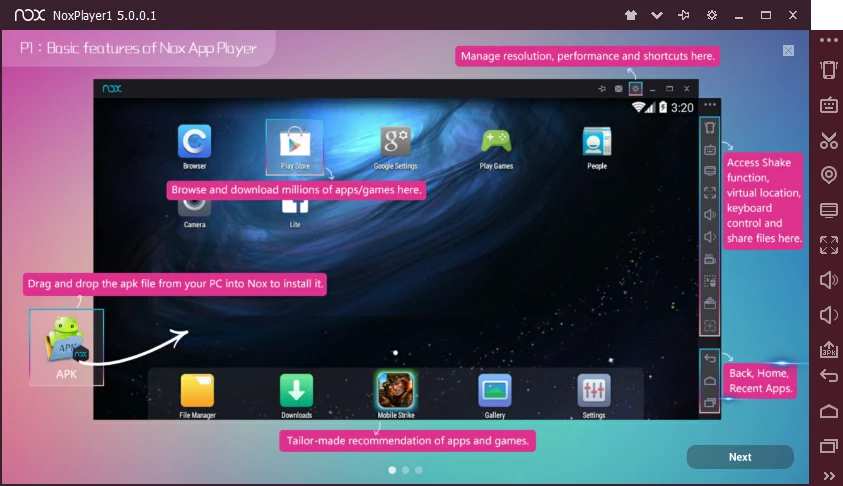Click the file share computer icon
This screenshot has width=843, height=486.
828,210
